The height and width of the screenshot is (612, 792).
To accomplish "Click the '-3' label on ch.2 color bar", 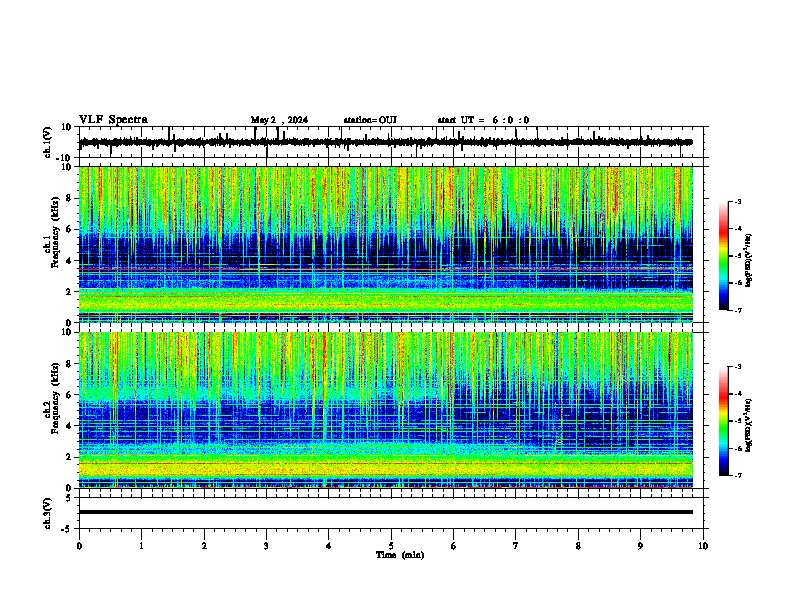I will point(738,367).
